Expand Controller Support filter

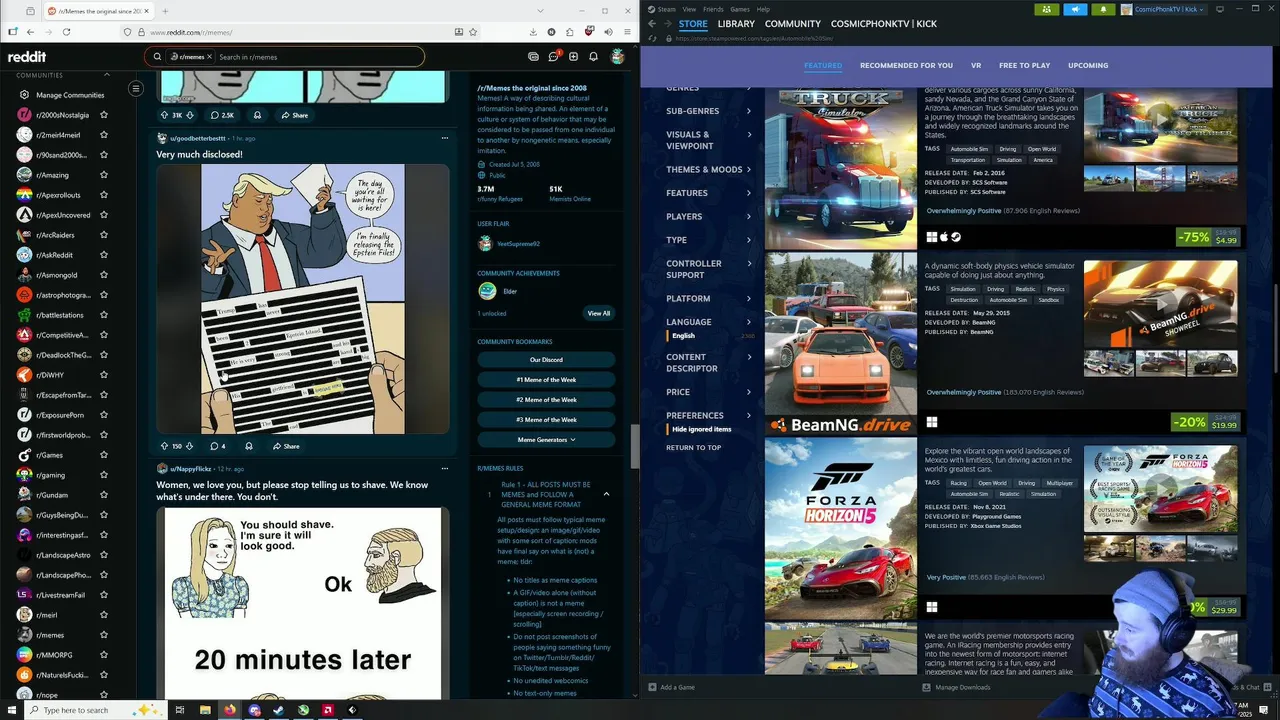click(x=708, y=269)
